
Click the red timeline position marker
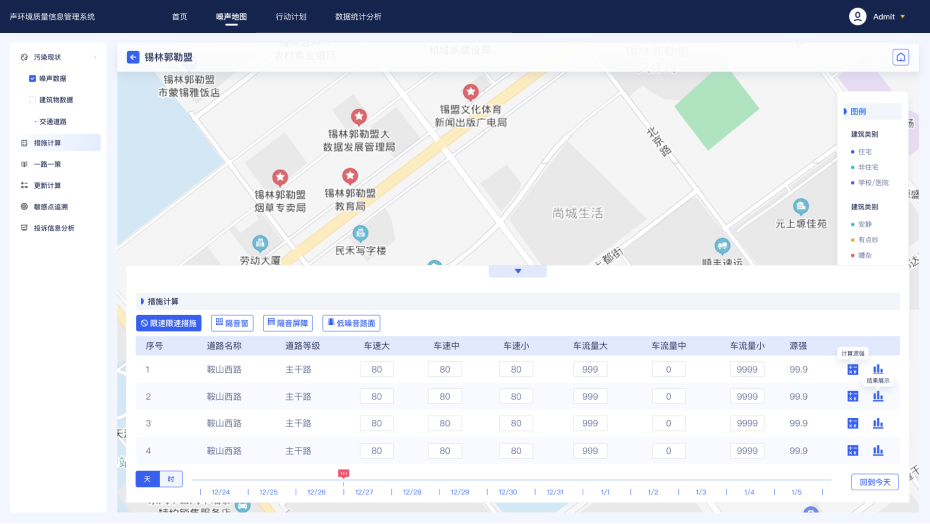pyautogui.click(x=343, y=473)
